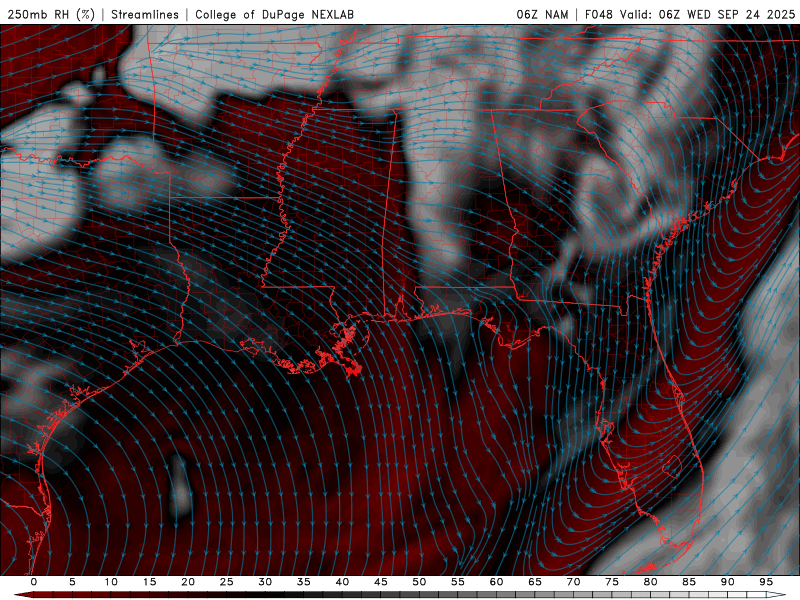Click the colorbar label "45"
The width and height of the screenshot is (800, 600).
[381, 582]
